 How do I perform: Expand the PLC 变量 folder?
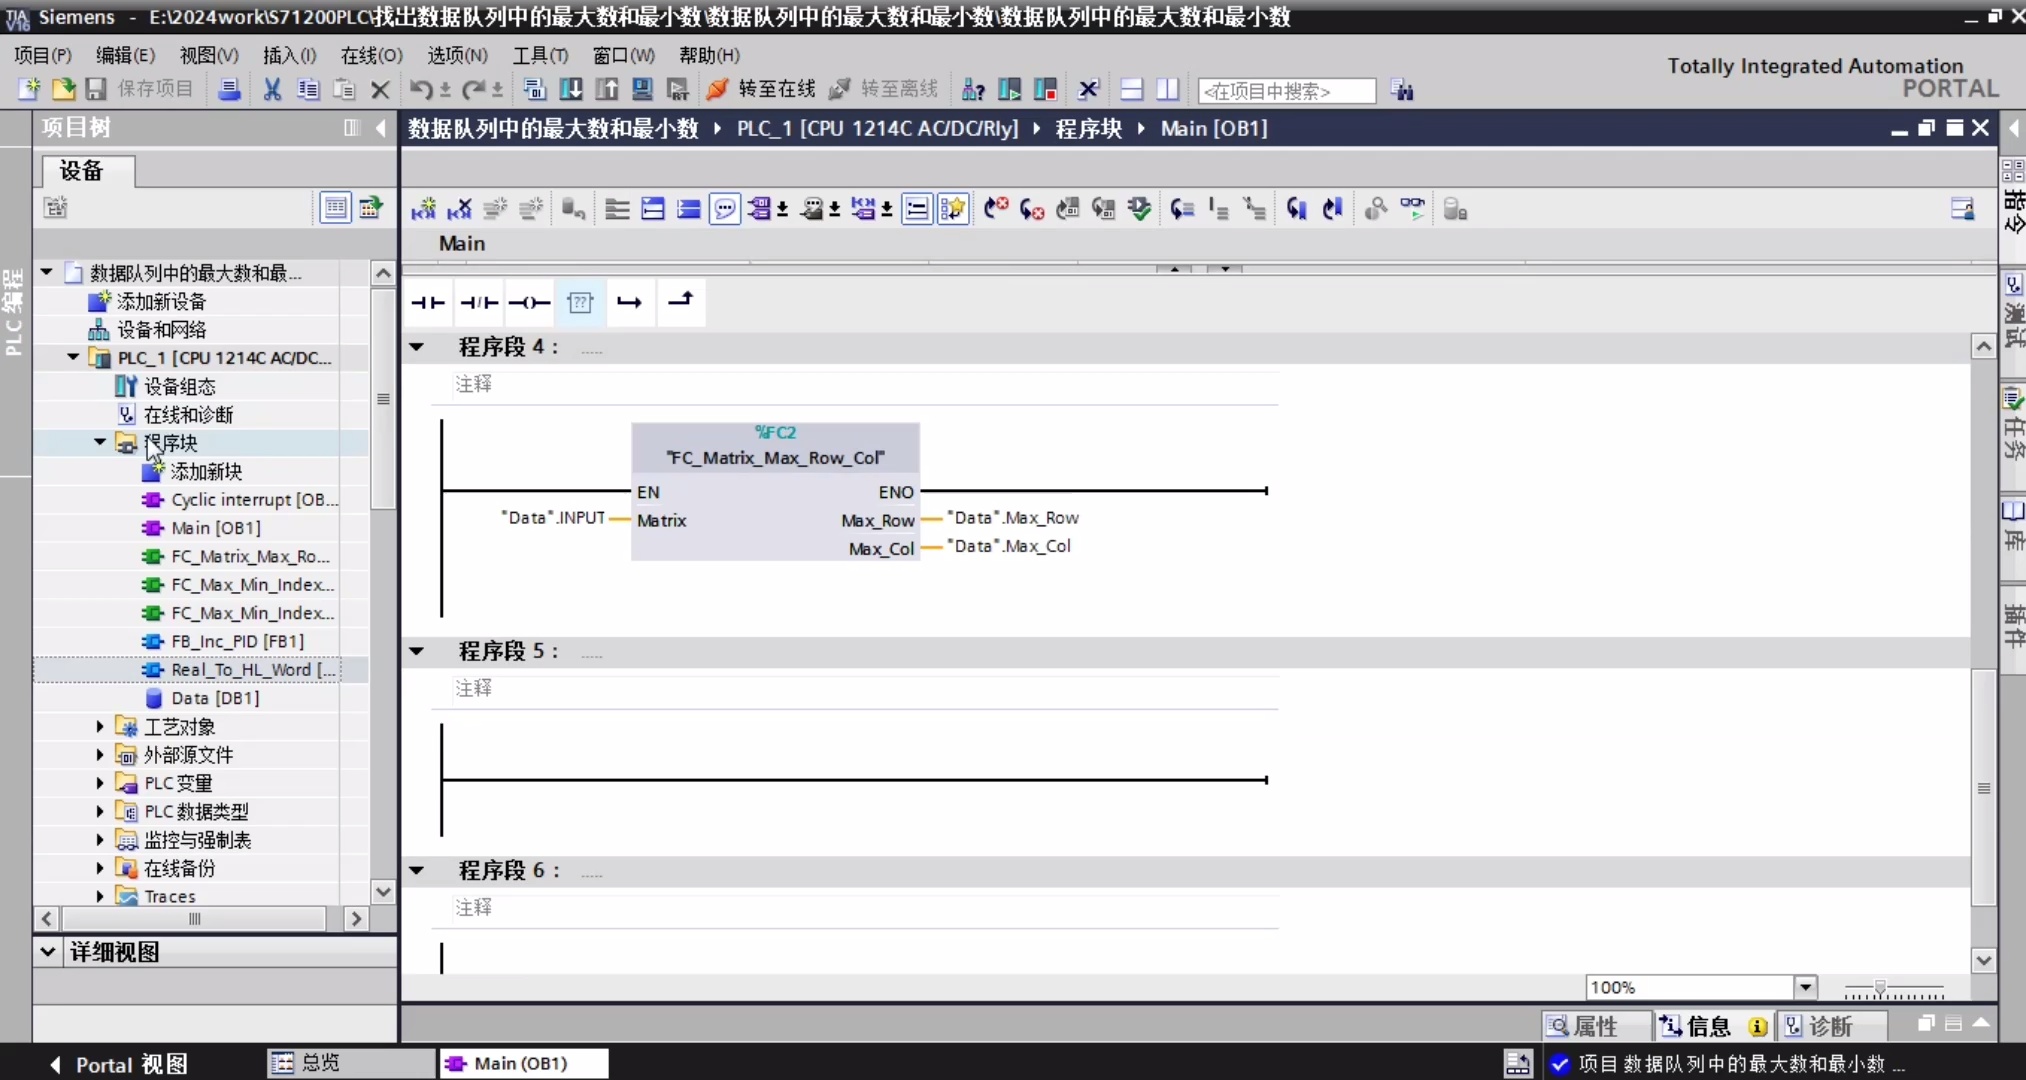click(100, 783)
